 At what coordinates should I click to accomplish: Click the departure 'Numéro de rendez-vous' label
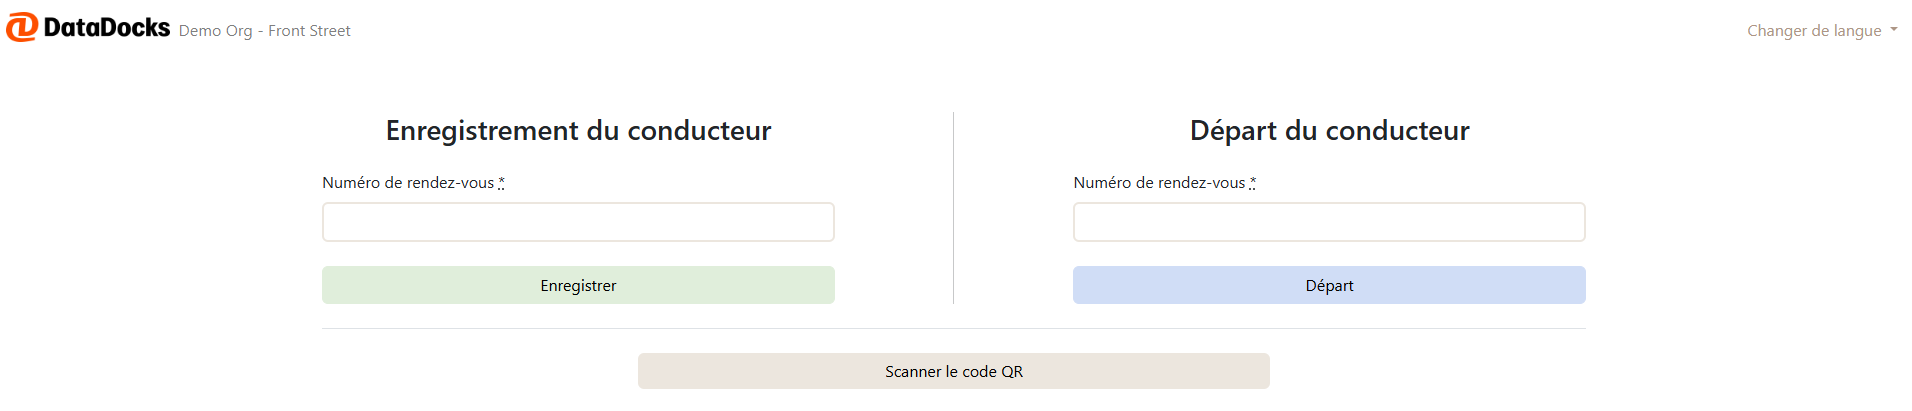(1159, 183)
